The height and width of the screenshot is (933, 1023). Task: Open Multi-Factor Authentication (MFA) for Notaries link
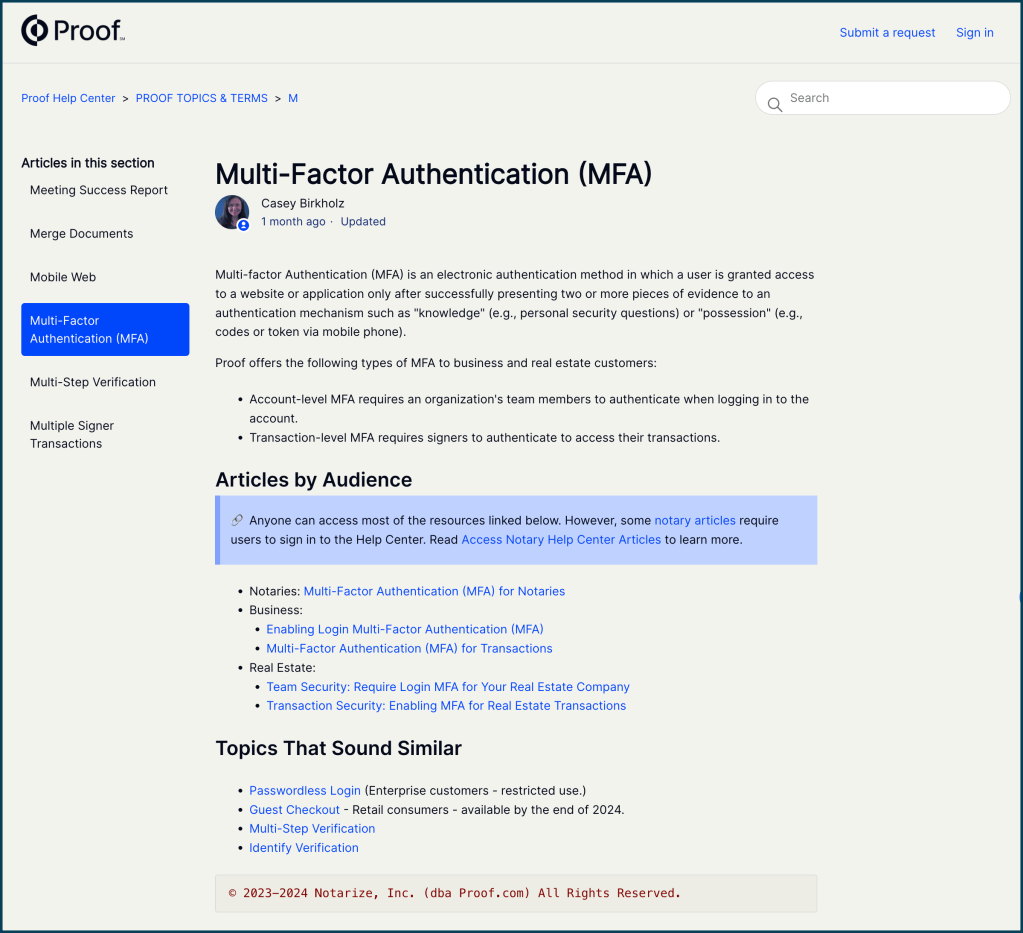pyautogui.click(x=434, y=591)
